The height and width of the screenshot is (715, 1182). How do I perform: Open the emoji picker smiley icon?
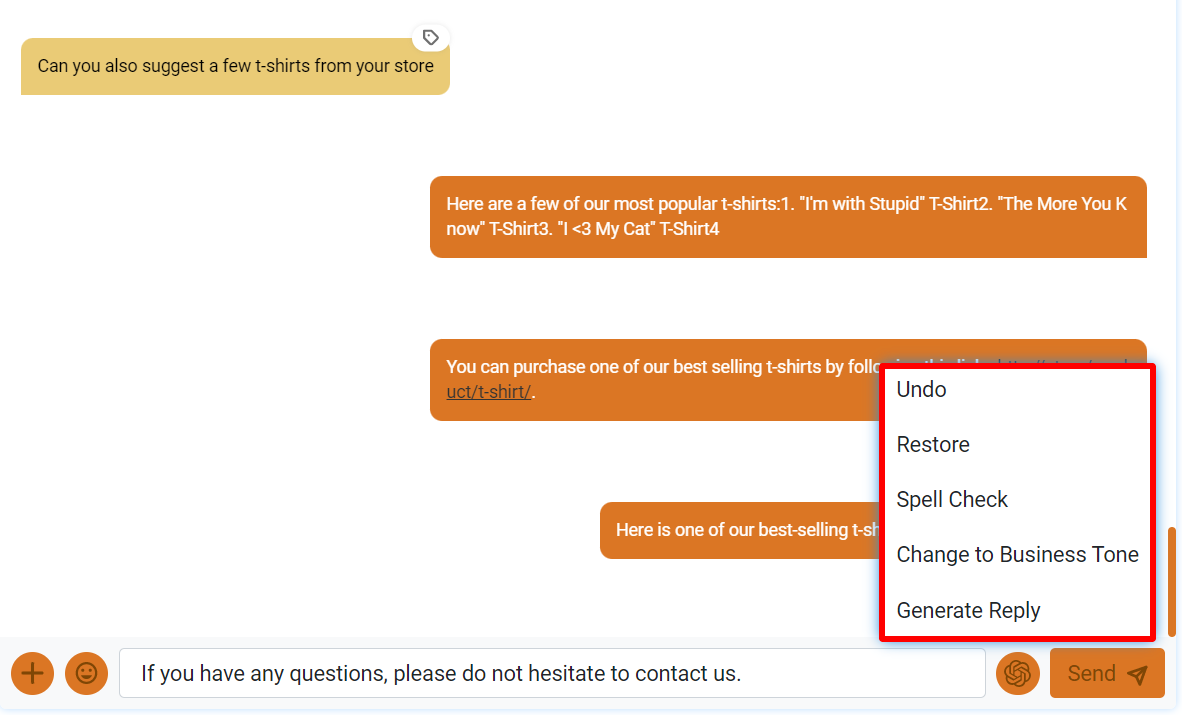pyautogui.click(x=86, y=673)
